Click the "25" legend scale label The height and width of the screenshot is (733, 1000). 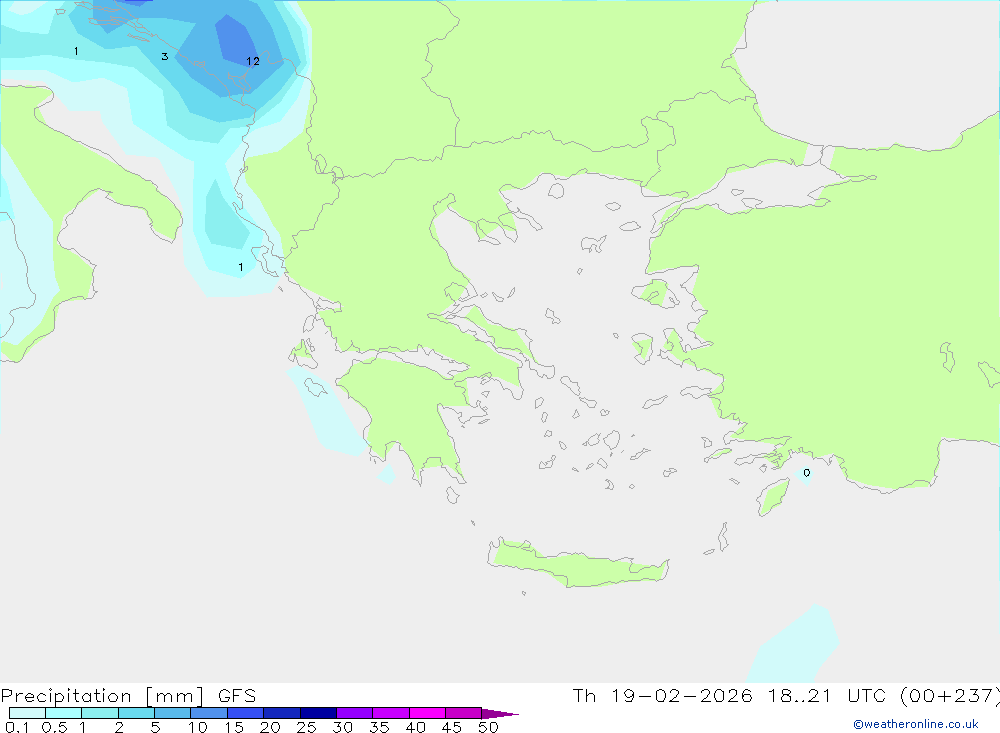(x=306, y=727)
